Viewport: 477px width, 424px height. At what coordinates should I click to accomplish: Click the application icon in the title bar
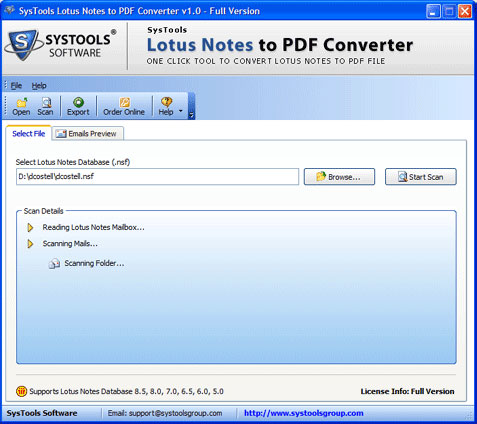point(9,11)
